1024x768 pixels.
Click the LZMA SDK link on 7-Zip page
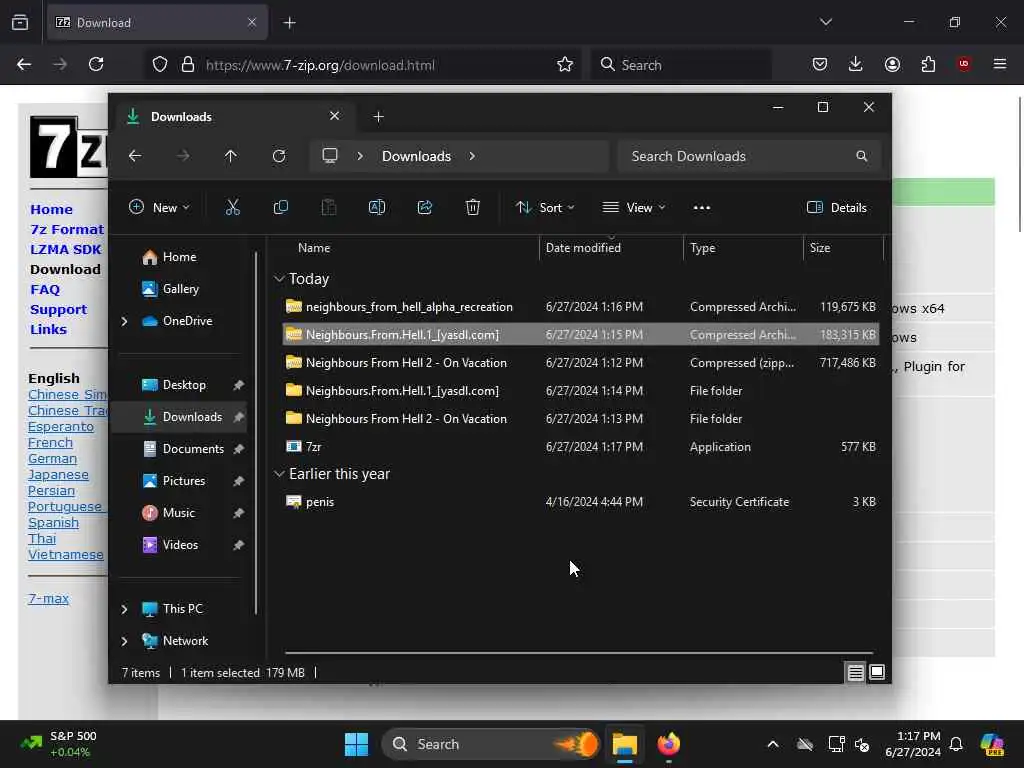tap(65, 249)
